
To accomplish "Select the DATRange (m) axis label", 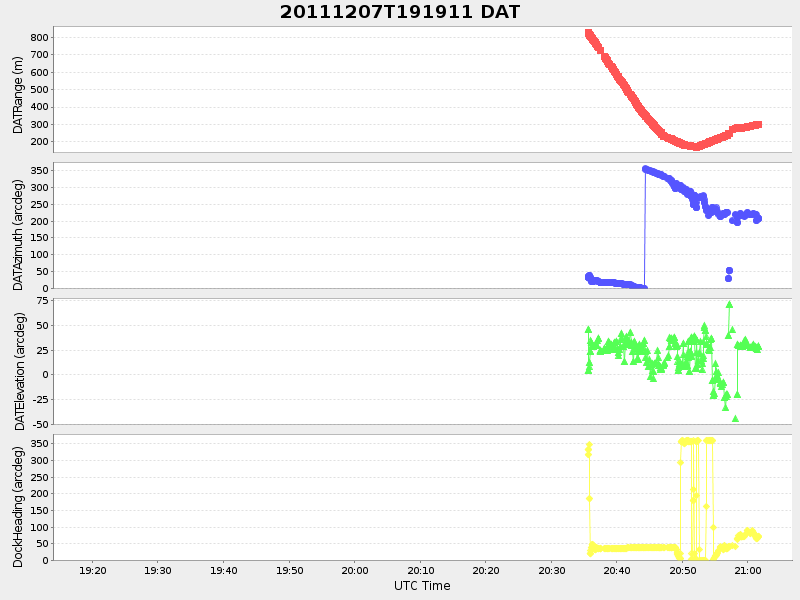I will pyautogui.click(x=18, y=94).
